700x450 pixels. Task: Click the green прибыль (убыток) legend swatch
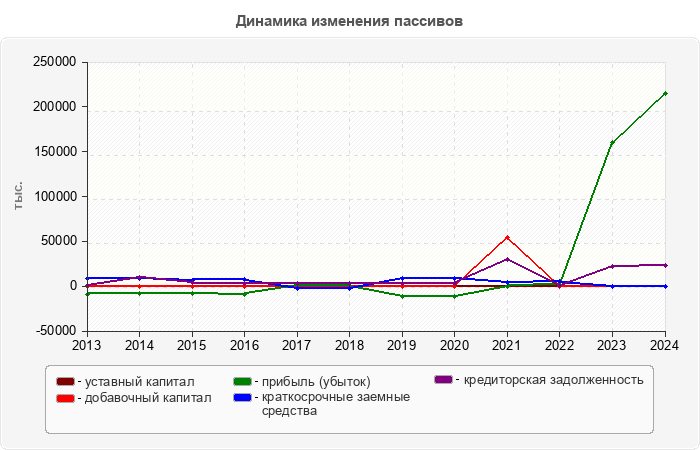[x=241, y=382]
